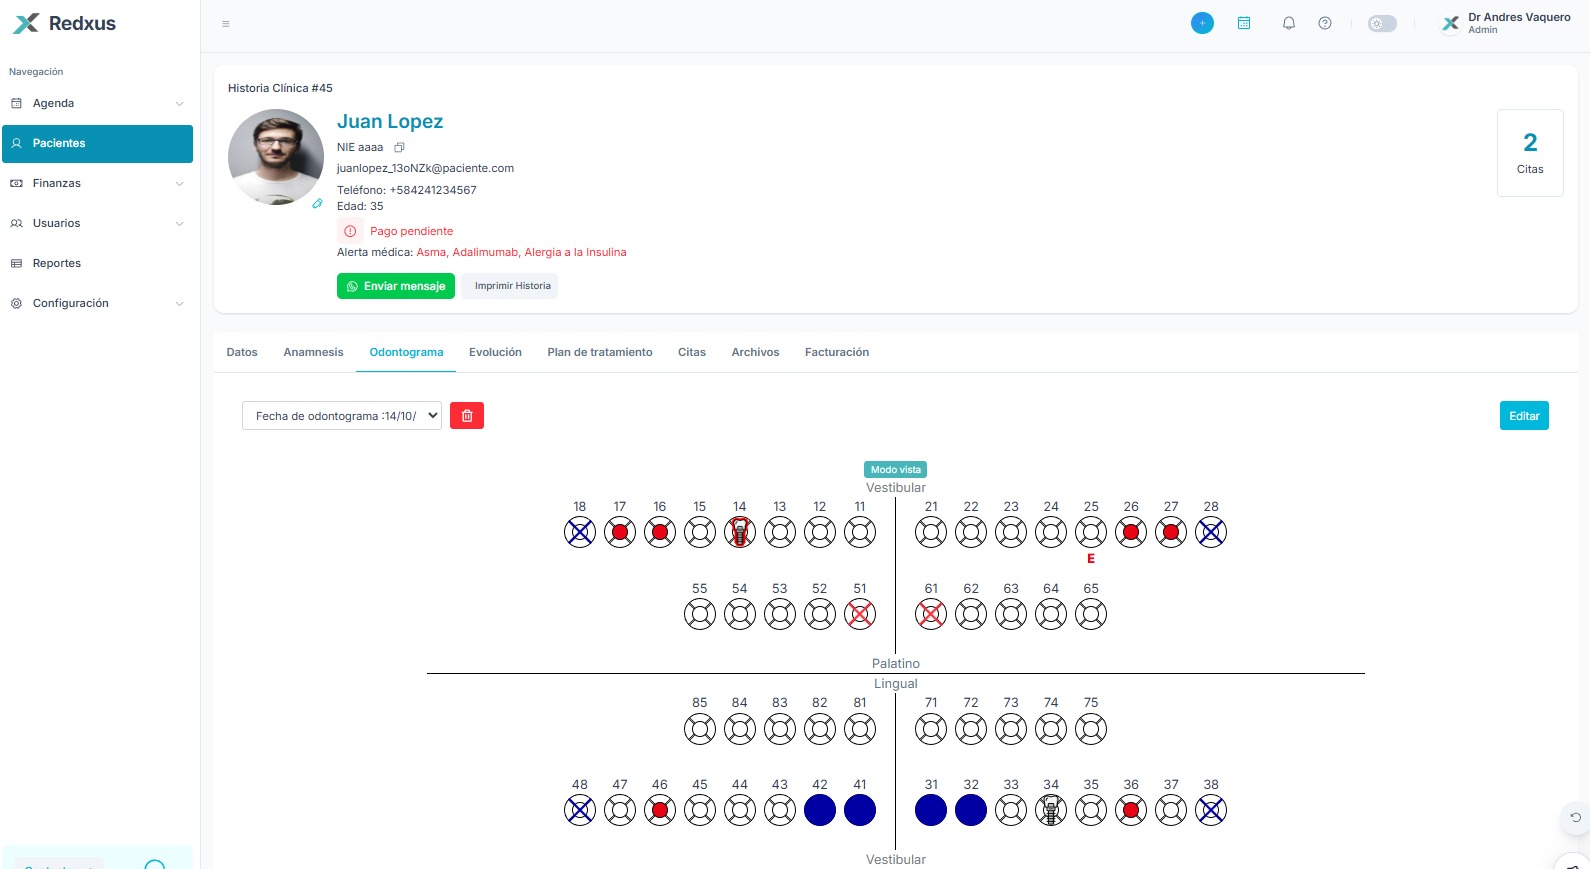Select tooth 42 filled blue

click(820, 810)
